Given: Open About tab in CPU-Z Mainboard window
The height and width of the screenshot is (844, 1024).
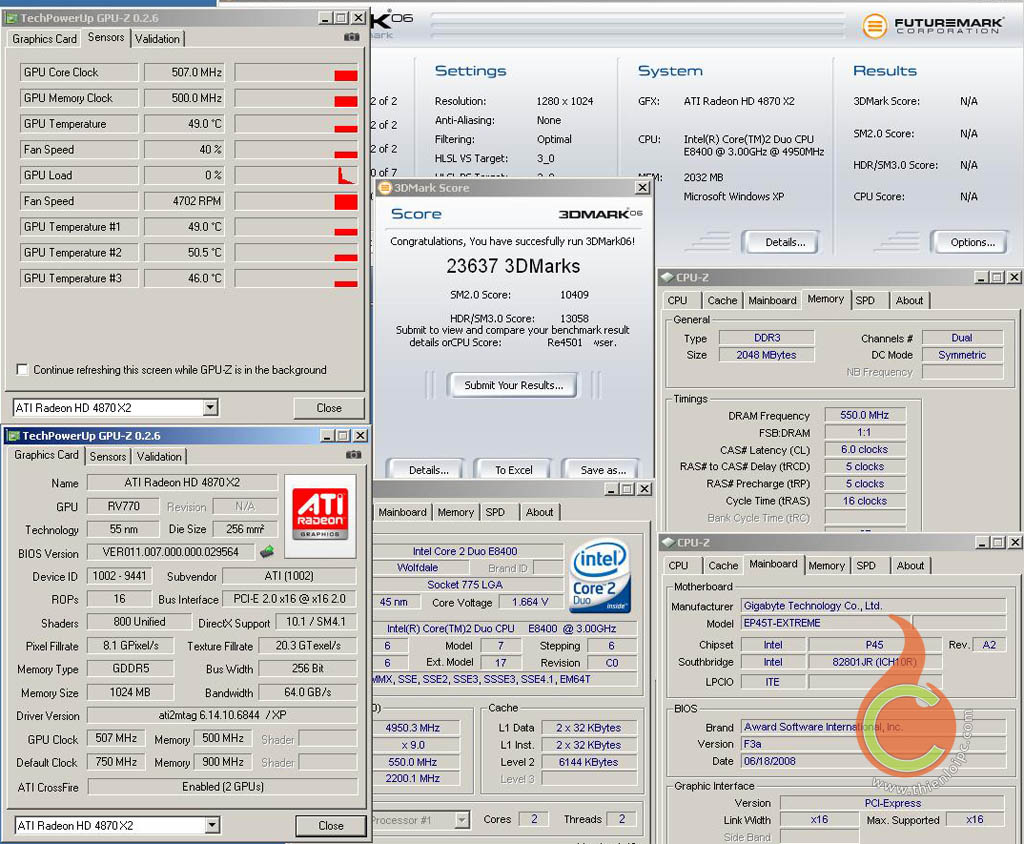Looking at the screenshot, I should tap(910, 566).
